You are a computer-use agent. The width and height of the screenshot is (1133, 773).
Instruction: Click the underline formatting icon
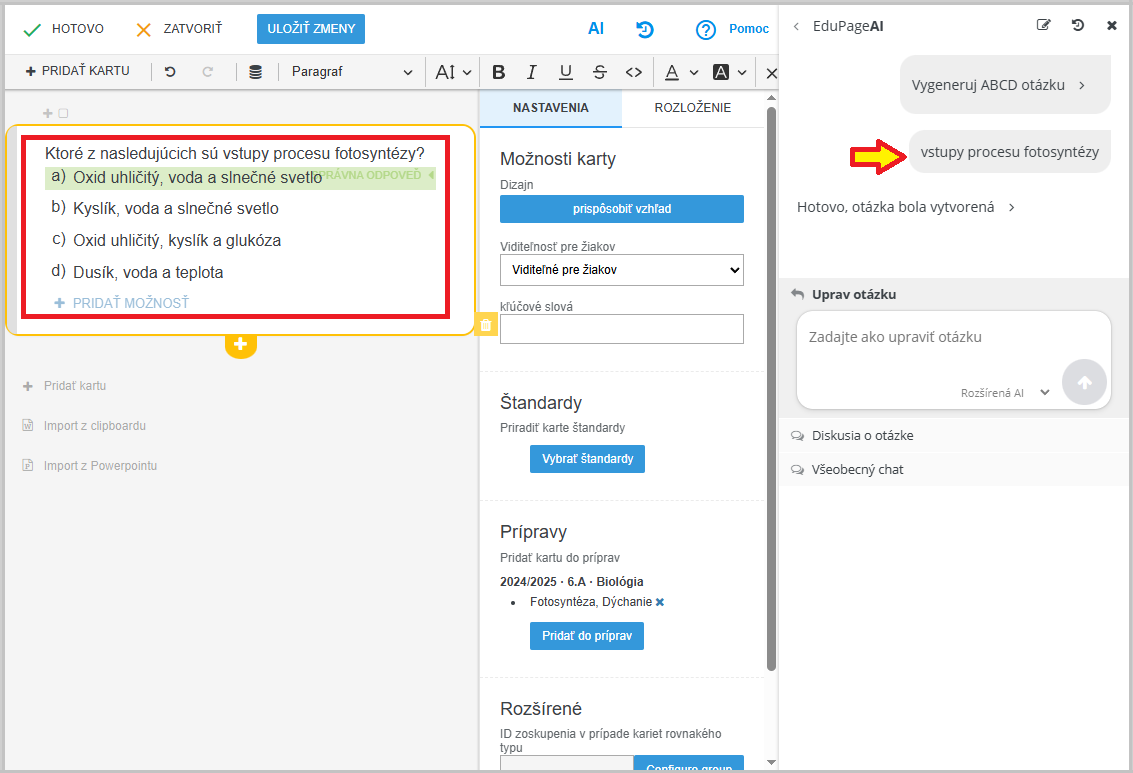tap(566, 72)
